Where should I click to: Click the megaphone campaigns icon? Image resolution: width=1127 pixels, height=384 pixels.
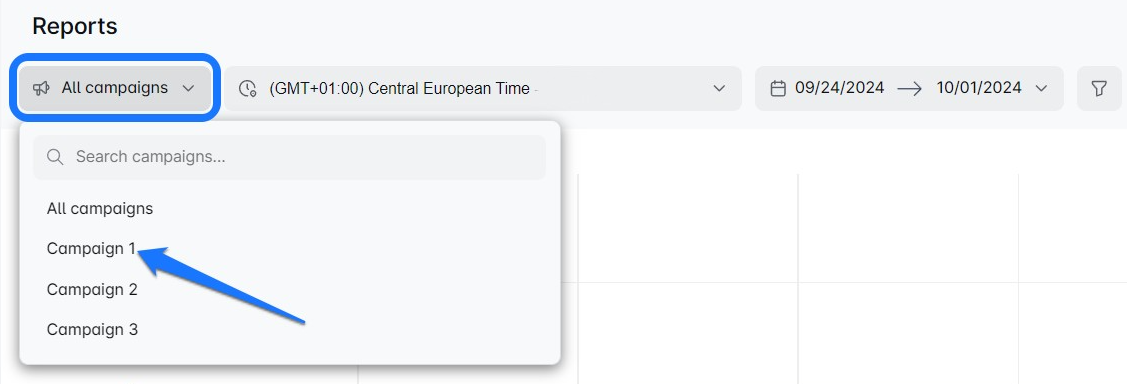coord(42,88)
